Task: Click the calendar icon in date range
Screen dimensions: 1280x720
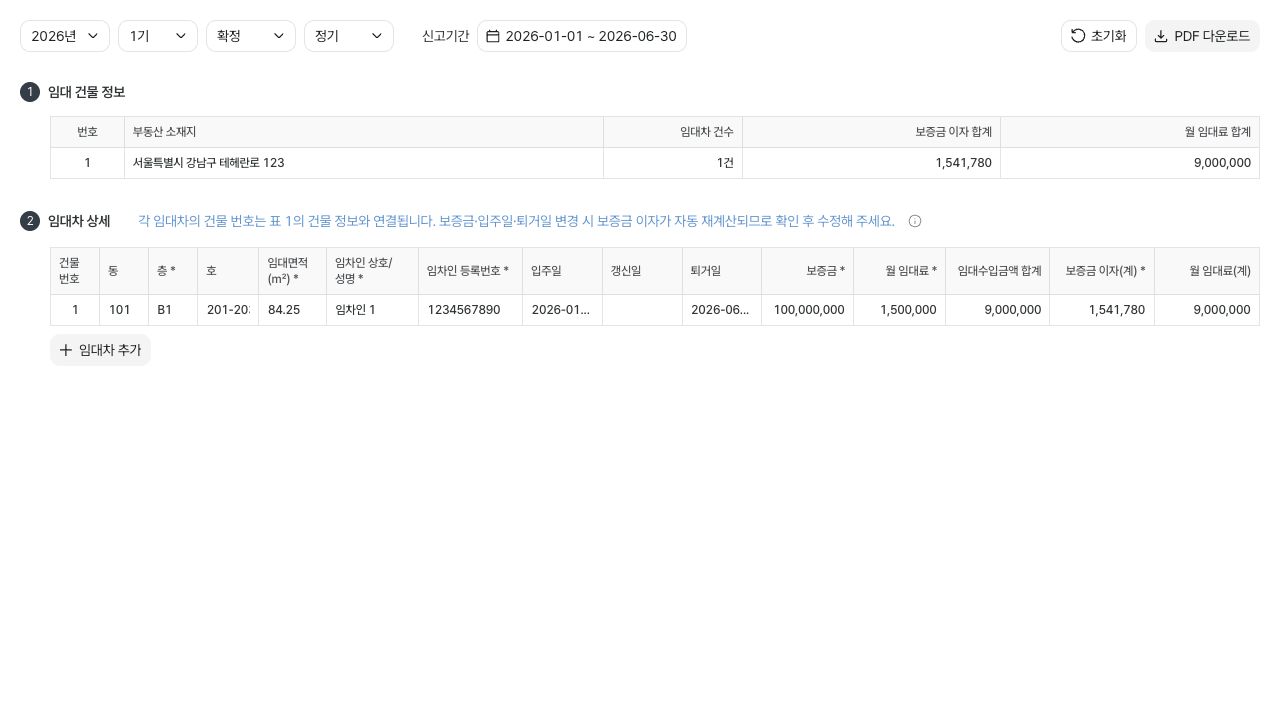Action: (x=493, y=36)
